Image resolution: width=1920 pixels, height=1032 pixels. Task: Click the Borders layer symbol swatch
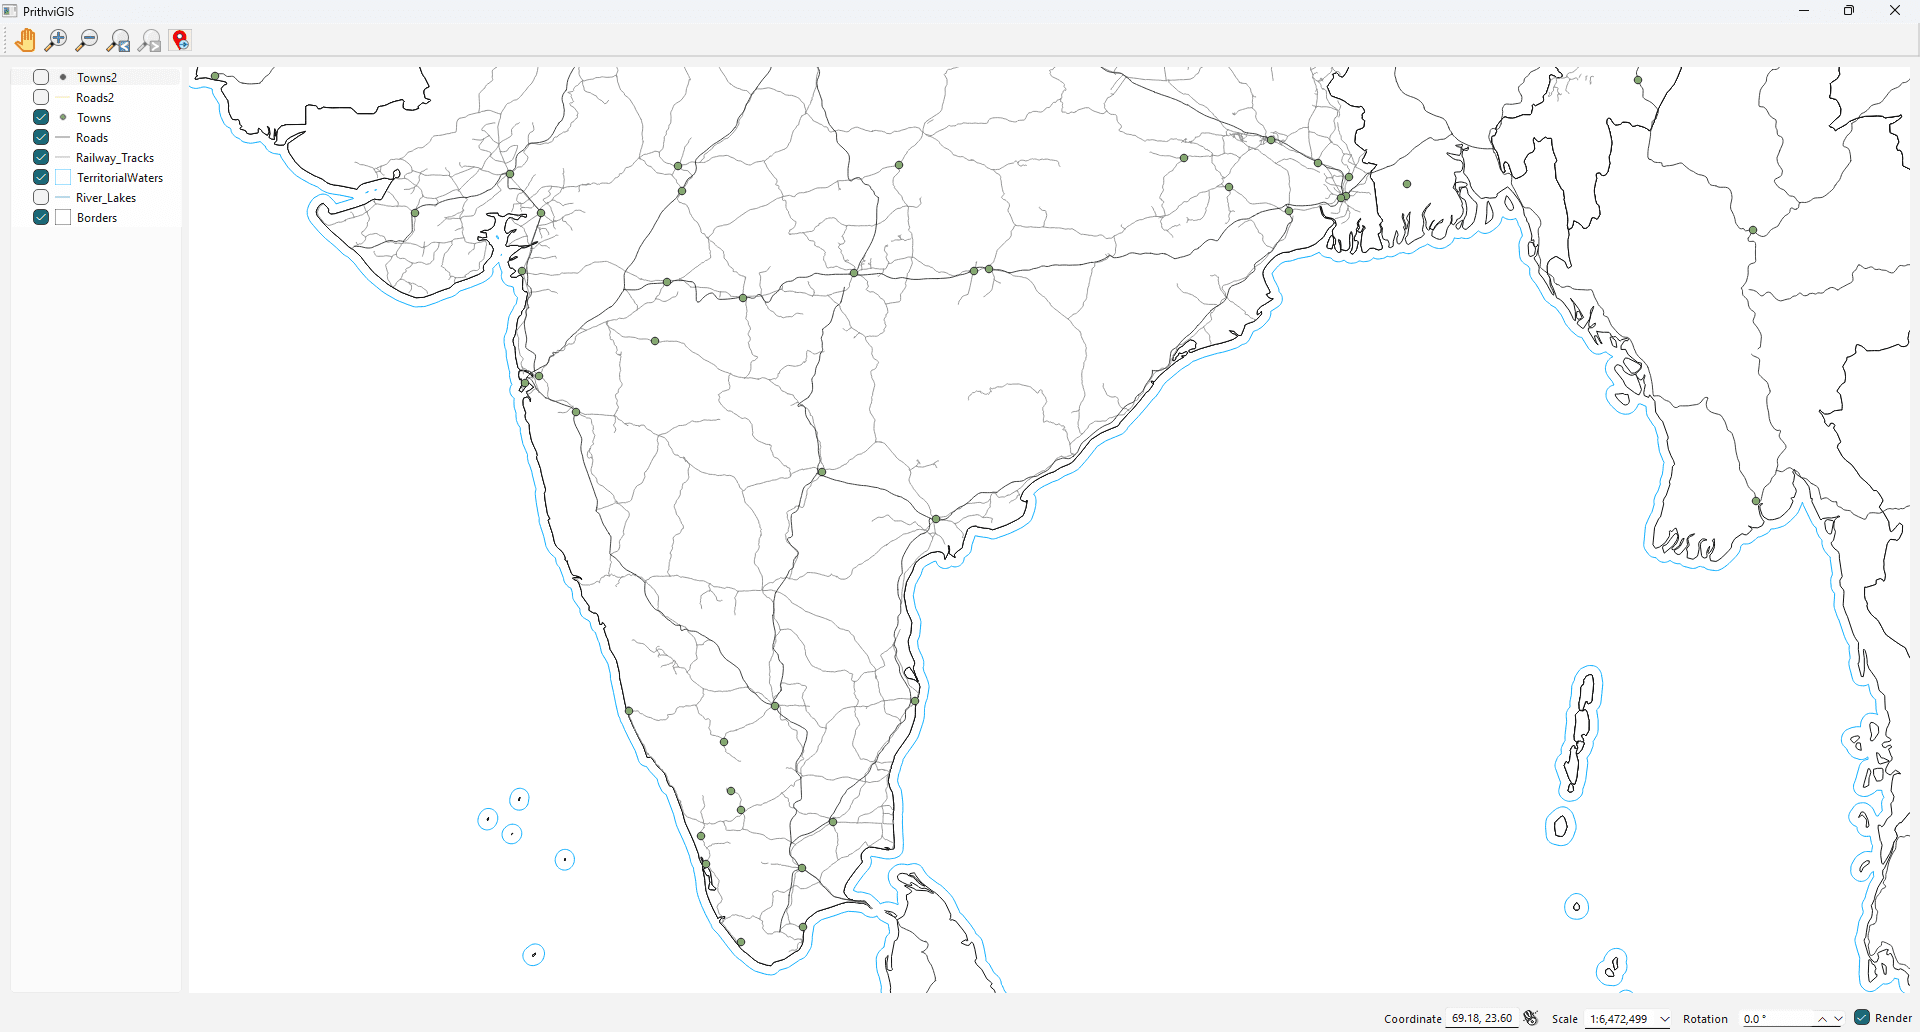[63, 218]
